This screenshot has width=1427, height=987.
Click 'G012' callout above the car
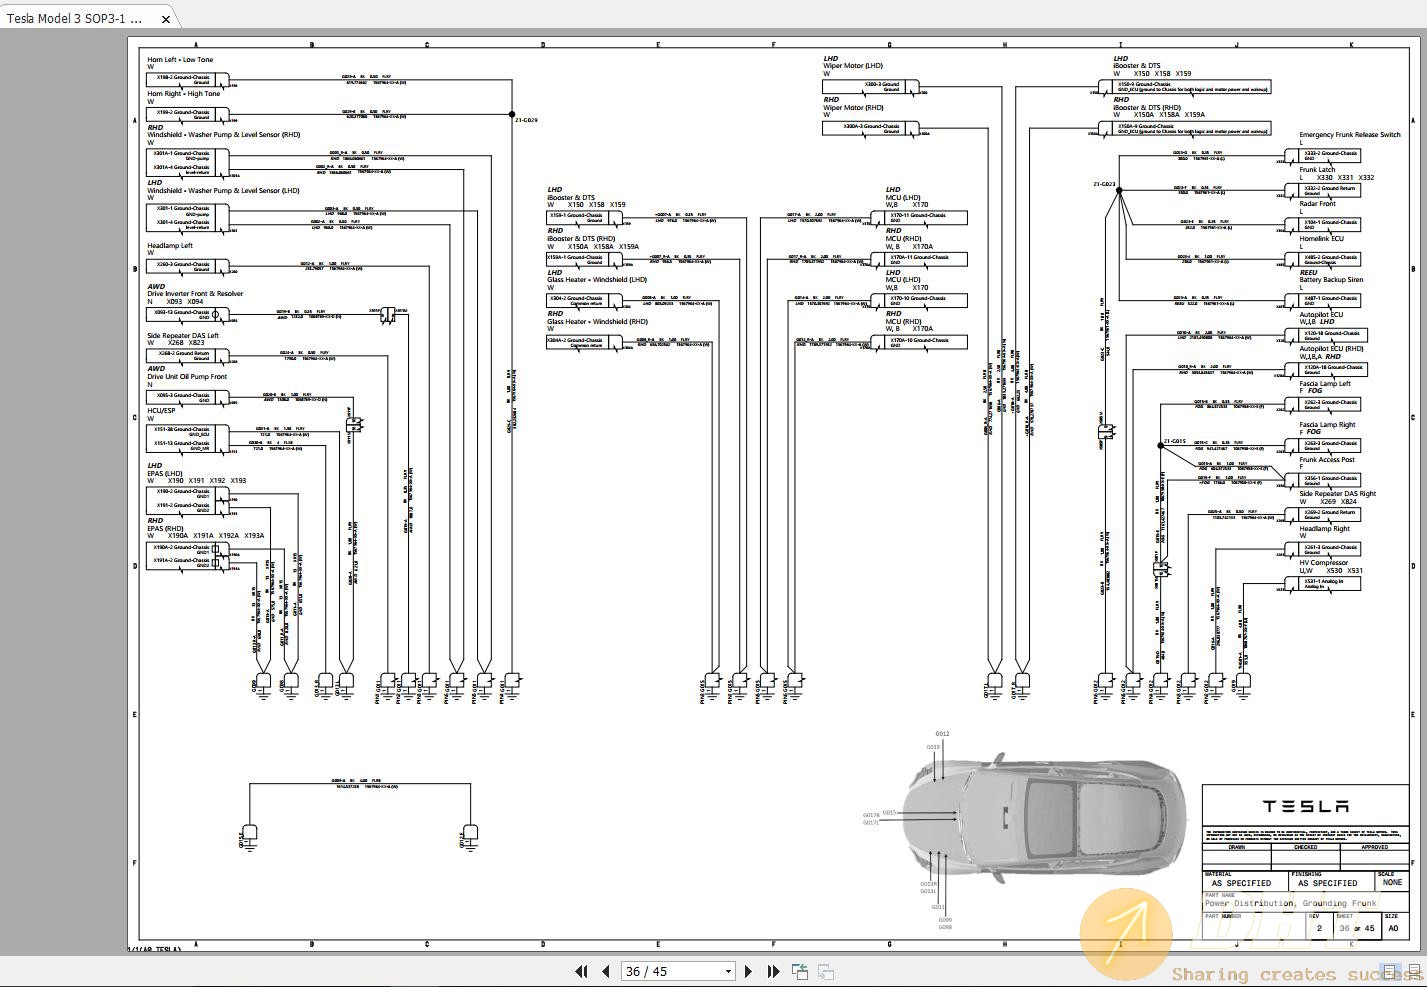coord(942,734)
